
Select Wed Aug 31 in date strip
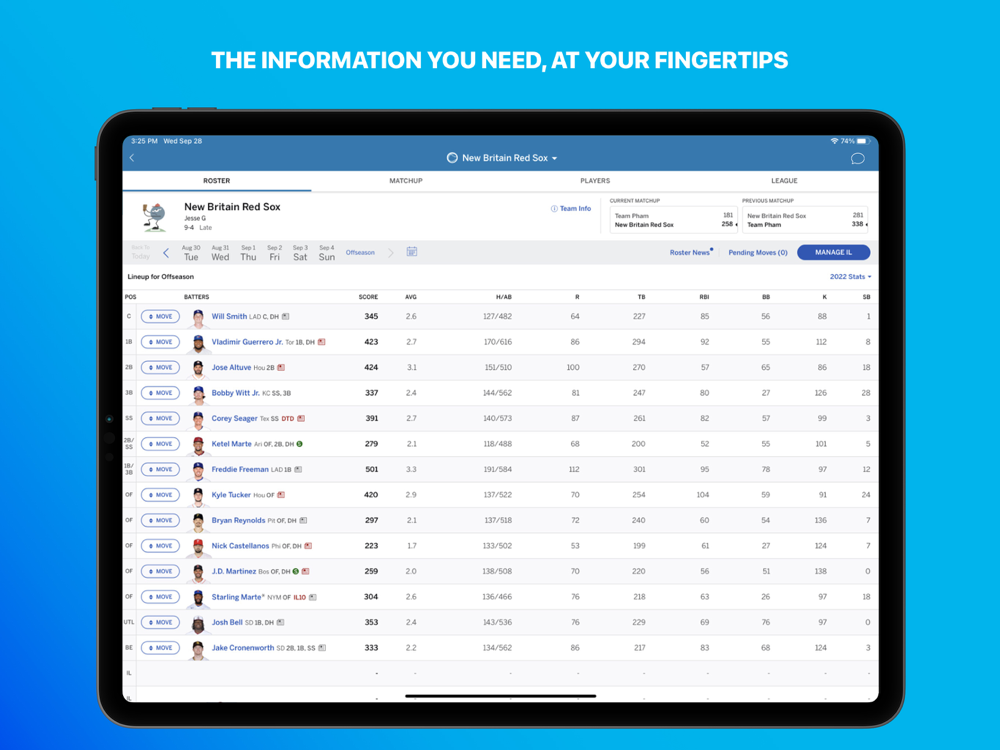coord(220,253)
